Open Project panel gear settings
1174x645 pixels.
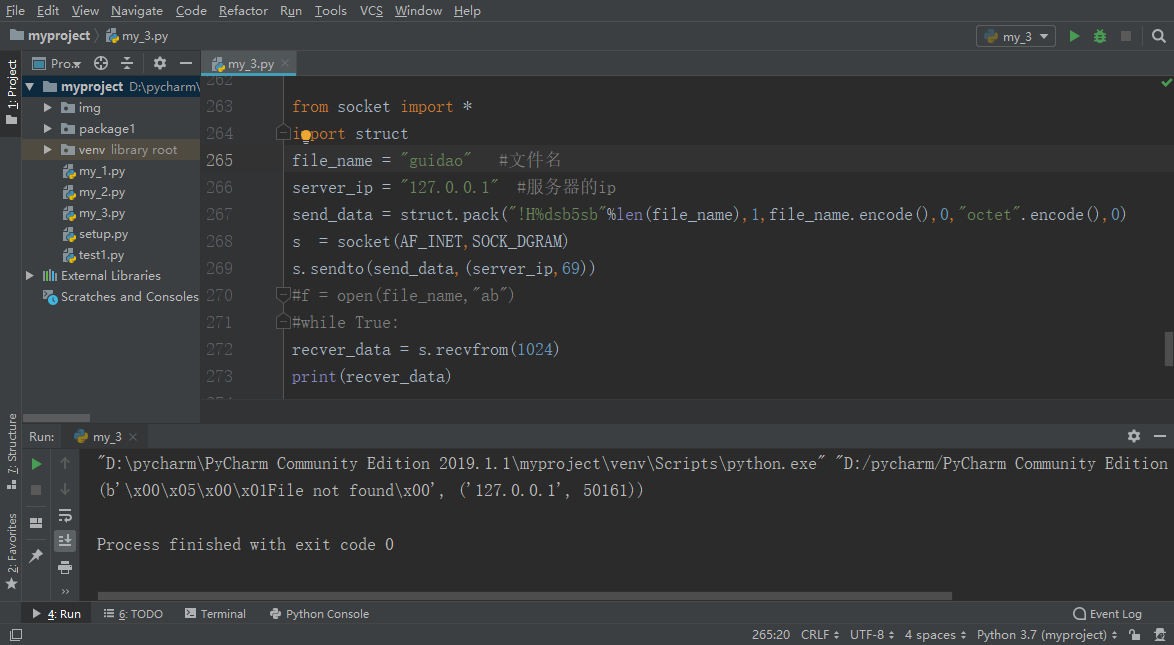[159, 64]
